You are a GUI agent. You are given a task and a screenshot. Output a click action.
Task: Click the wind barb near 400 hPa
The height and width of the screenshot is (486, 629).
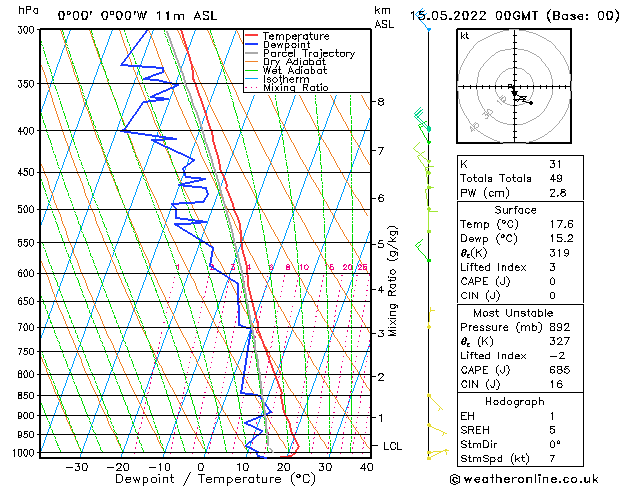coord(422,127)
